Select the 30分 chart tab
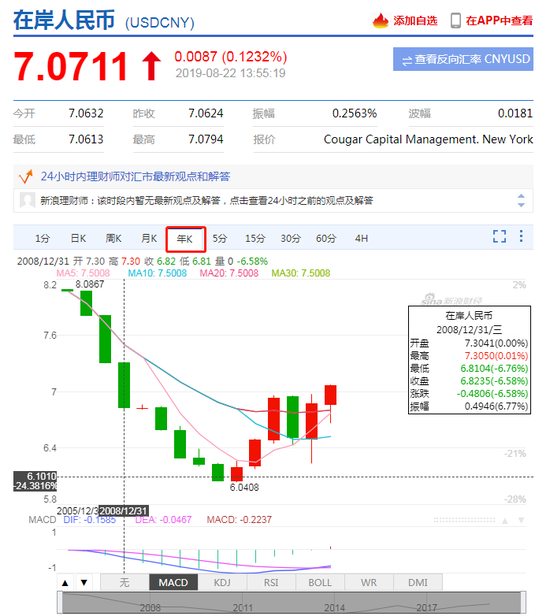The height and width of the screenshot is (616, 550). [291, 238]
